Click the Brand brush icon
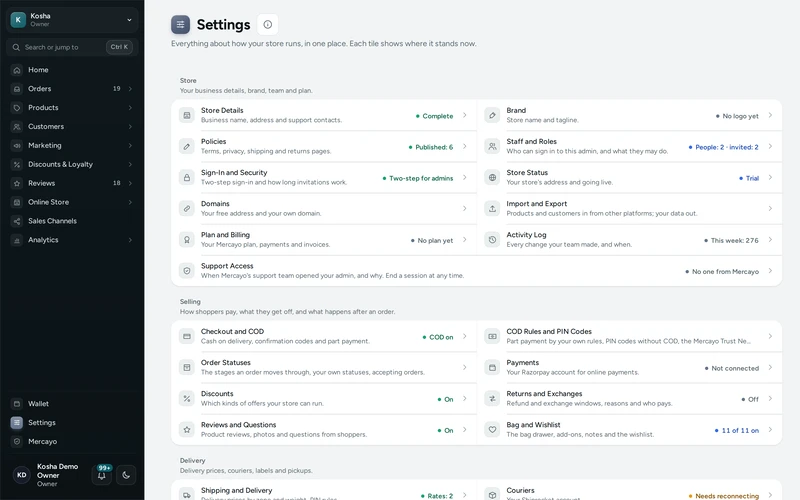The image size is (800, 500). tap(492, 115)
